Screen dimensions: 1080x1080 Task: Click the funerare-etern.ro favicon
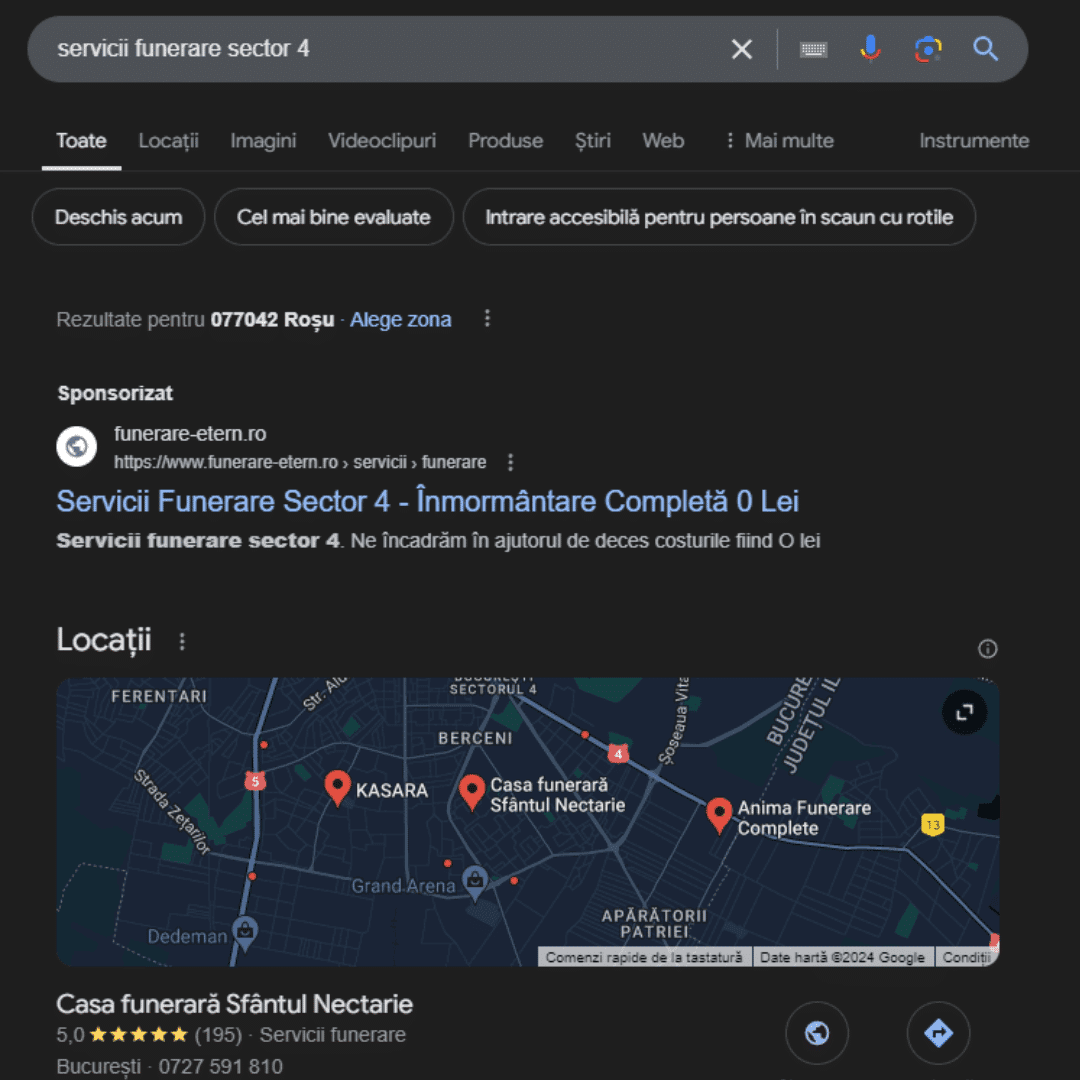(77, 447)
